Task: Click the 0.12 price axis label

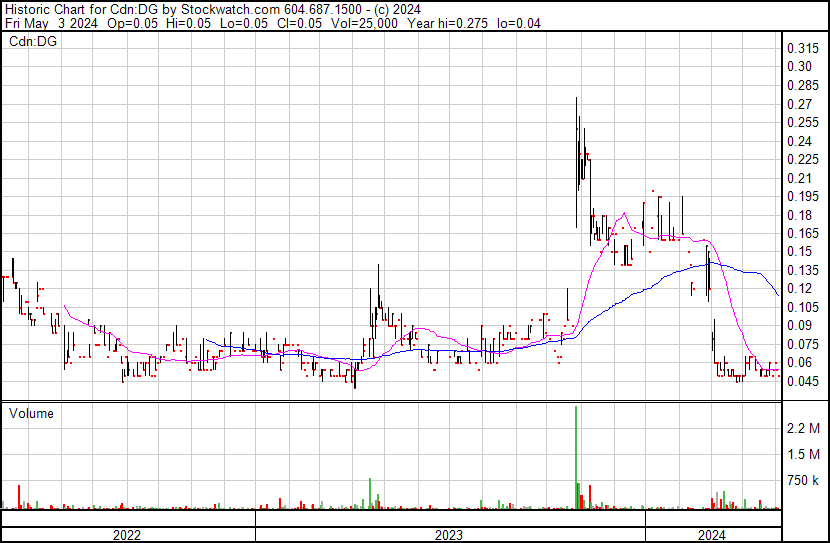Action: coord(799,288)
